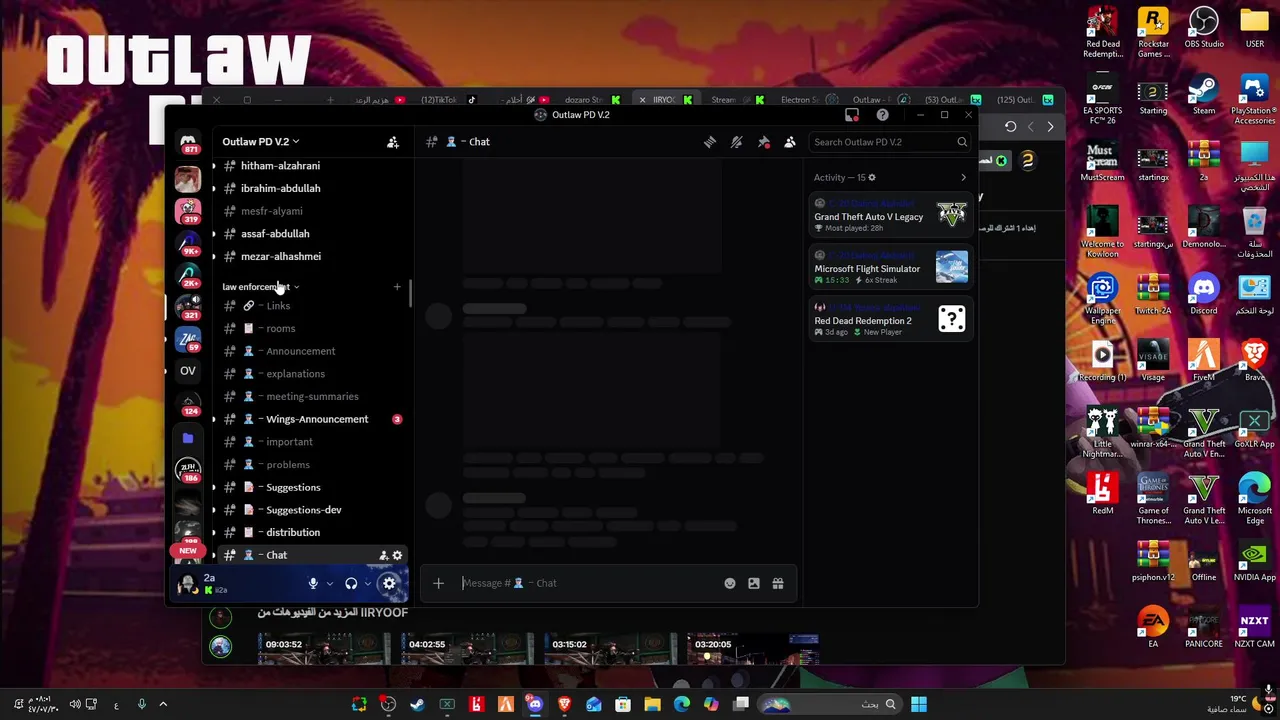The image size is (1280, 720).
Task: Open the rooms channel
Action: (310, 328)
